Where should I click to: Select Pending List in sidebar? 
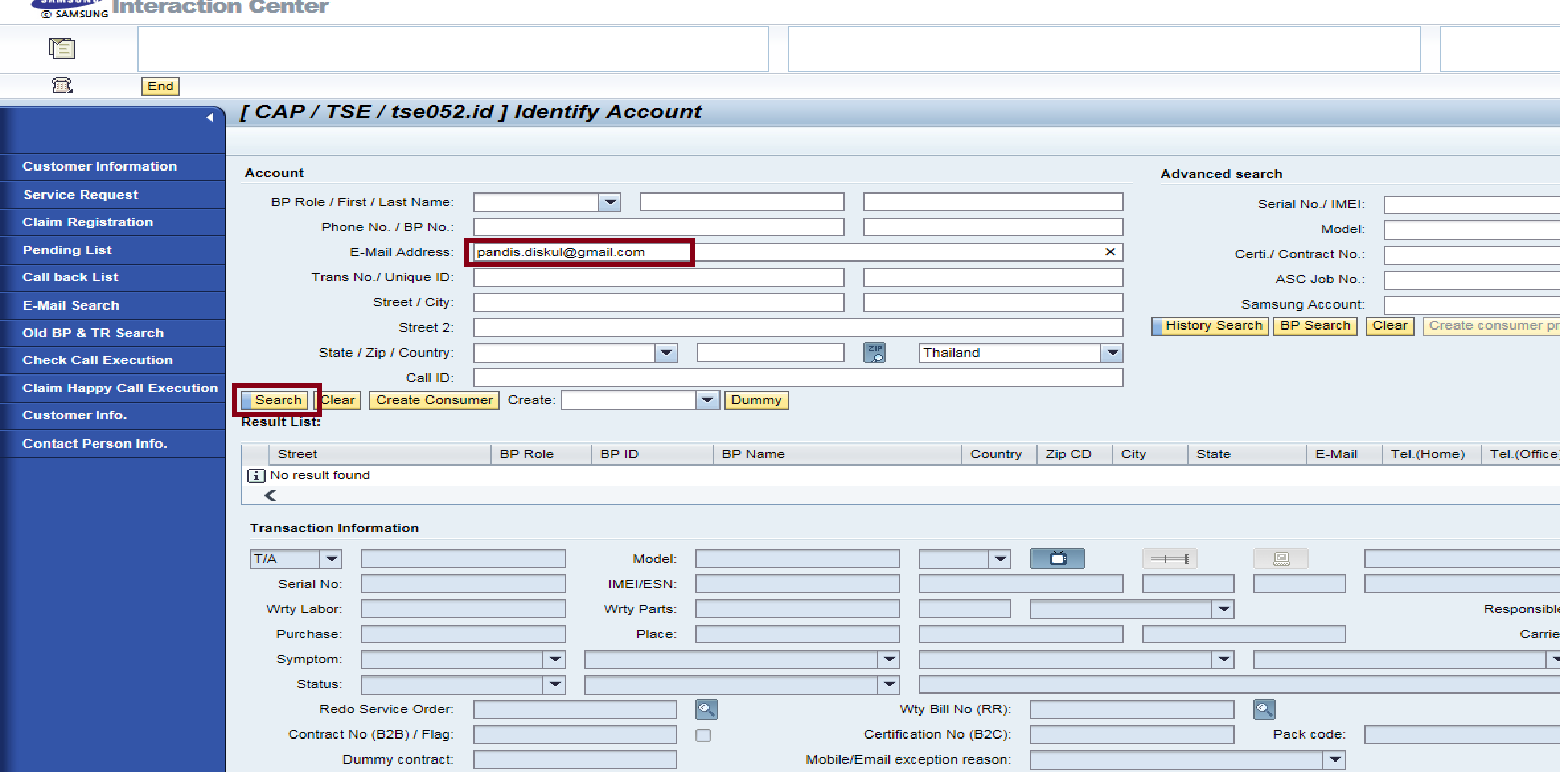click(67, 250)
